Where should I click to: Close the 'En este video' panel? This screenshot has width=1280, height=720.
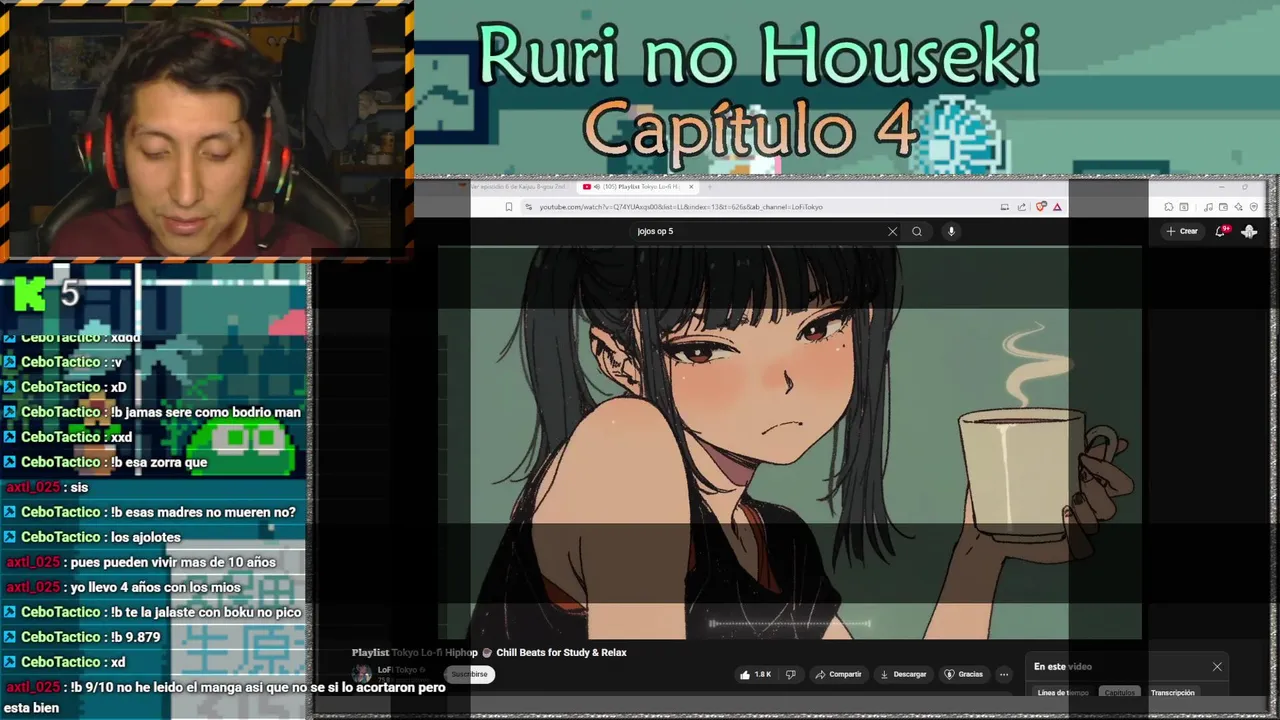tap(1217, 667)
